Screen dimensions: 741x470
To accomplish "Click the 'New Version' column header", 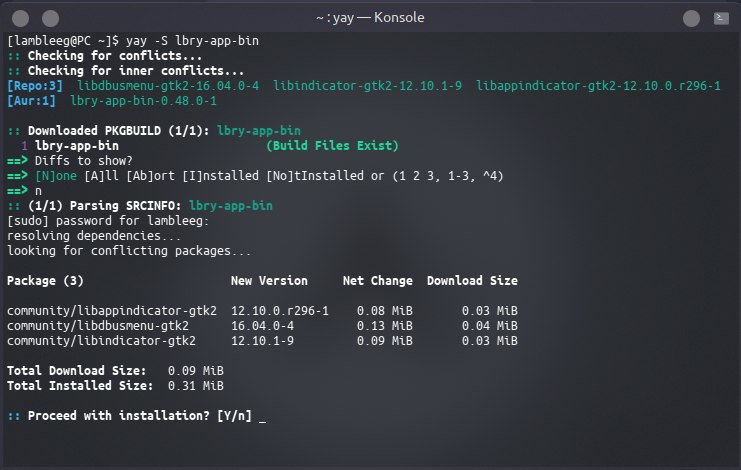I will point(269,281).
